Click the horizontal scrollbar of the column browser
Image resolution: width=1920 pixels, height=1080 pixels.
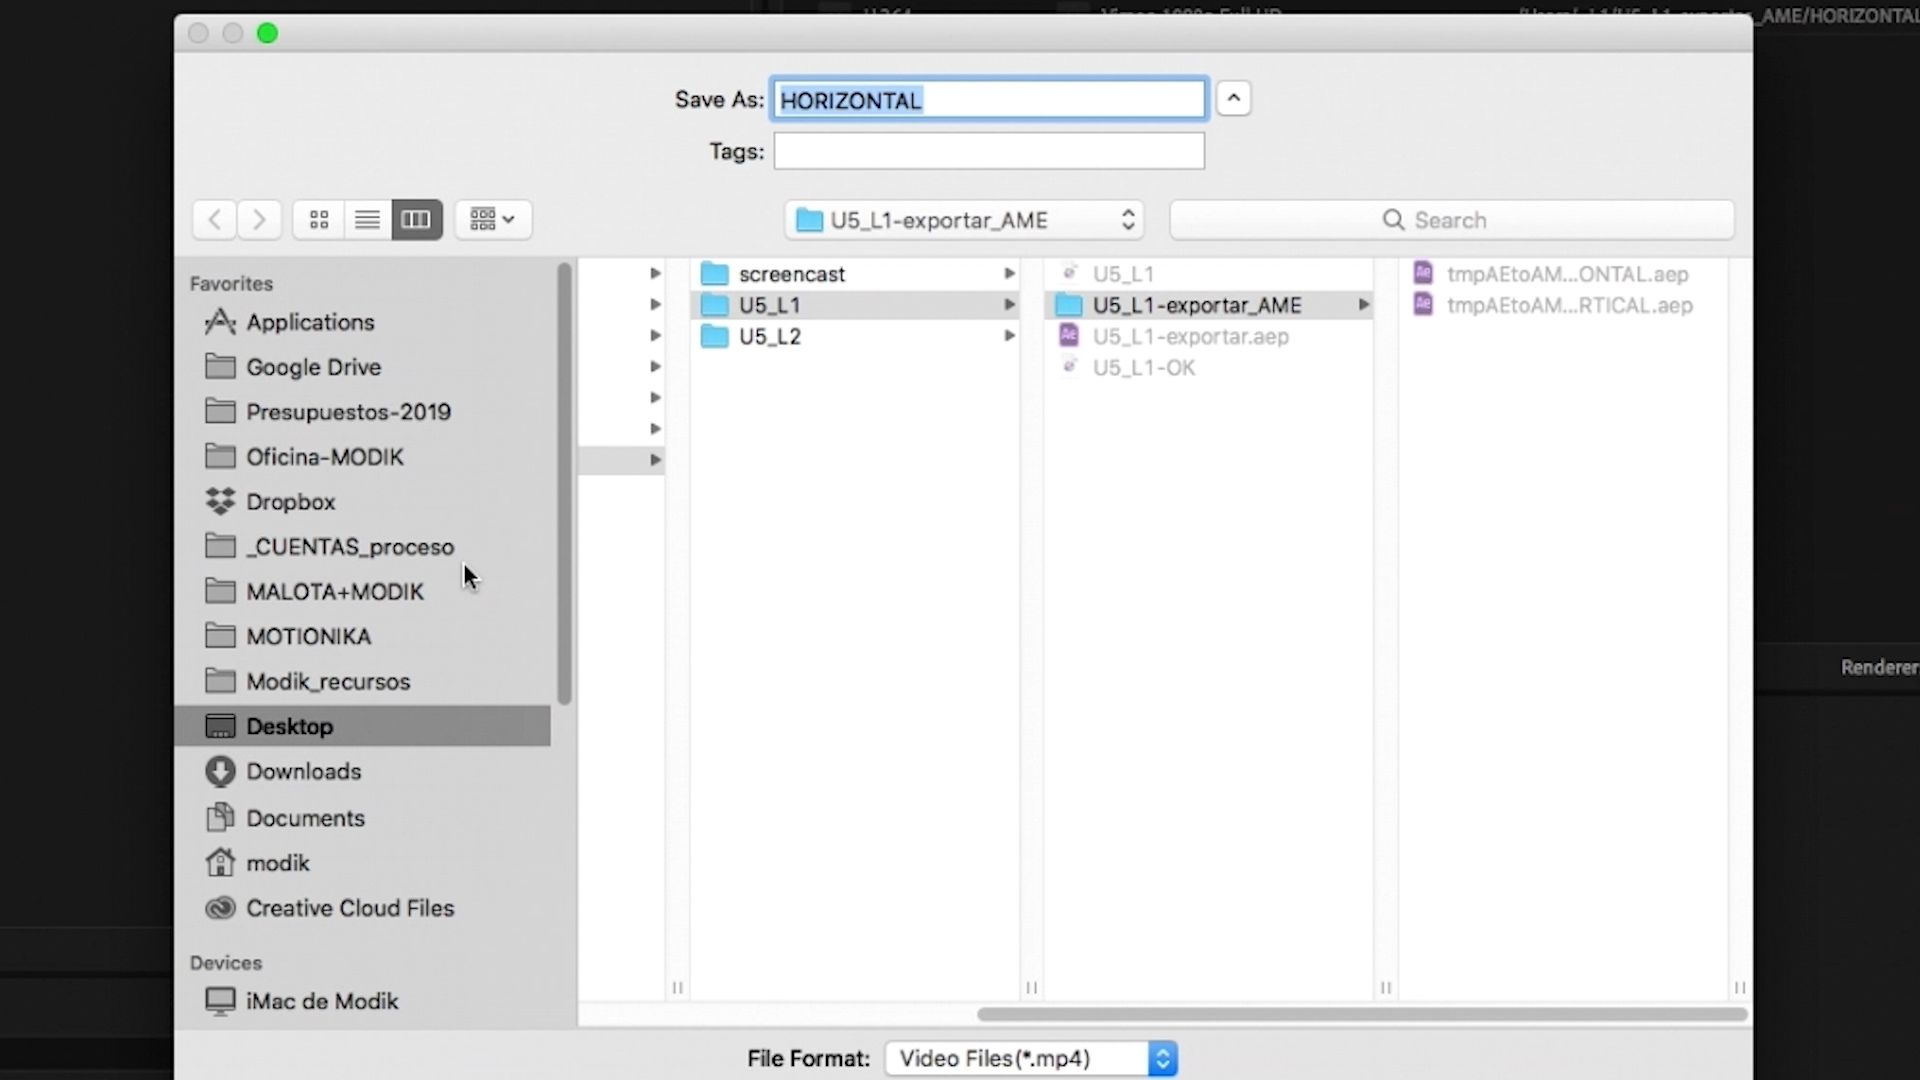1362,1014
